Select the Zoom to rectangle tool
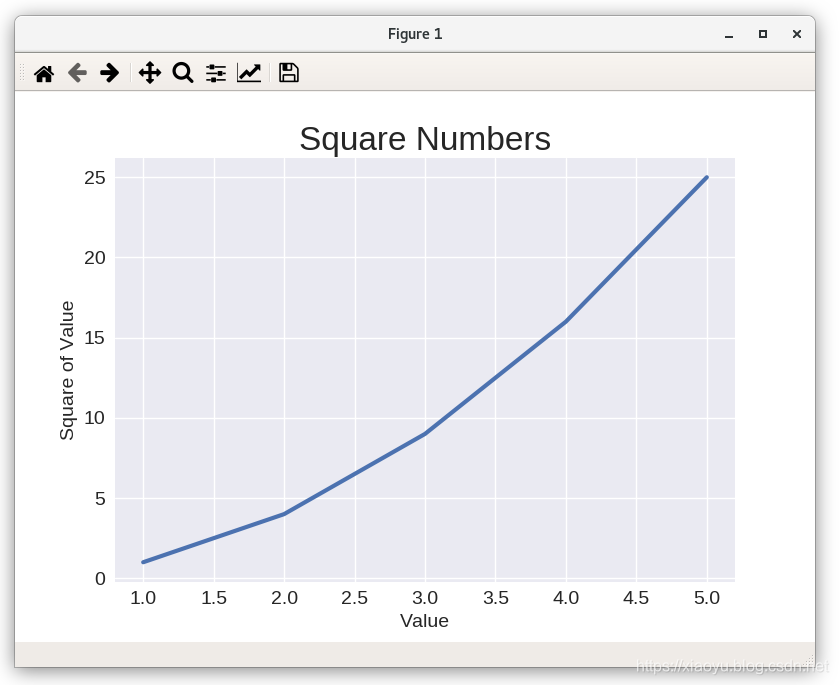The image size is (839, 685). 183,73
